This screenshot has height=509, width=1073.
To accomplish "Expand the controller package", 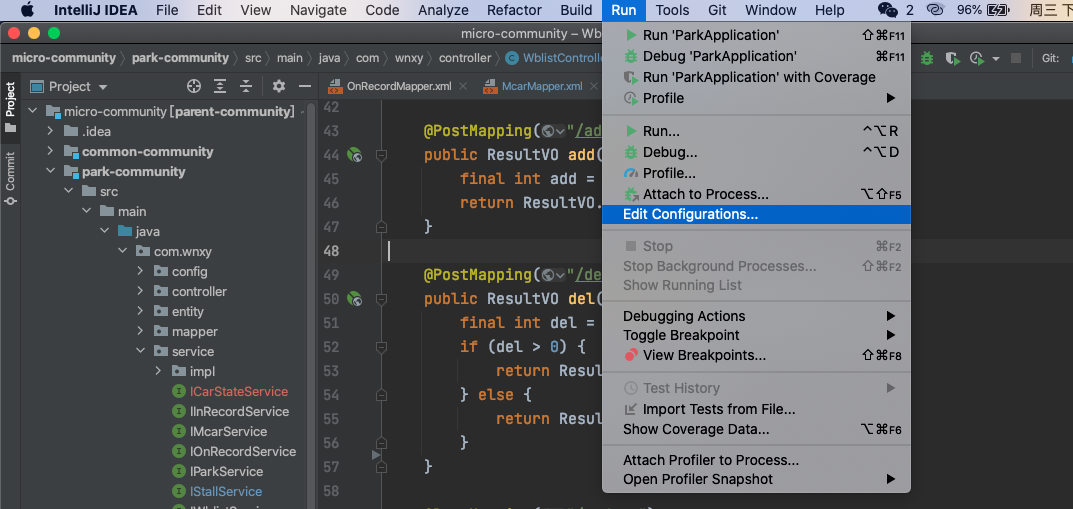I will click(x=140, y=291).
